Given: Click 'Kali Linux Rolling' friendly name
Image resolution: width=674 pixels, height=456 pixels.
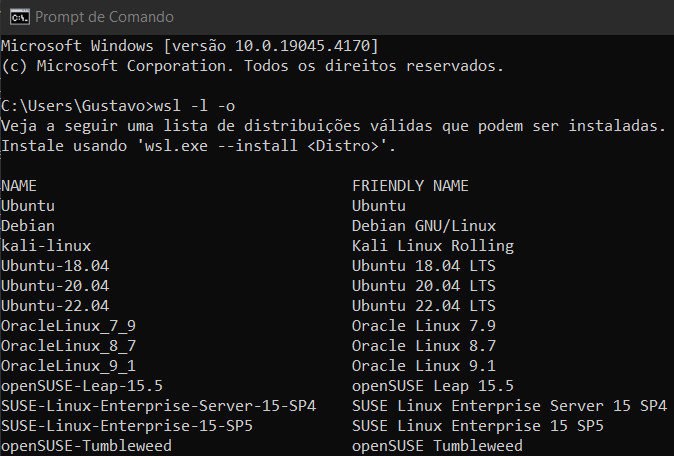Looking at the screenshot, I should 432,246.
